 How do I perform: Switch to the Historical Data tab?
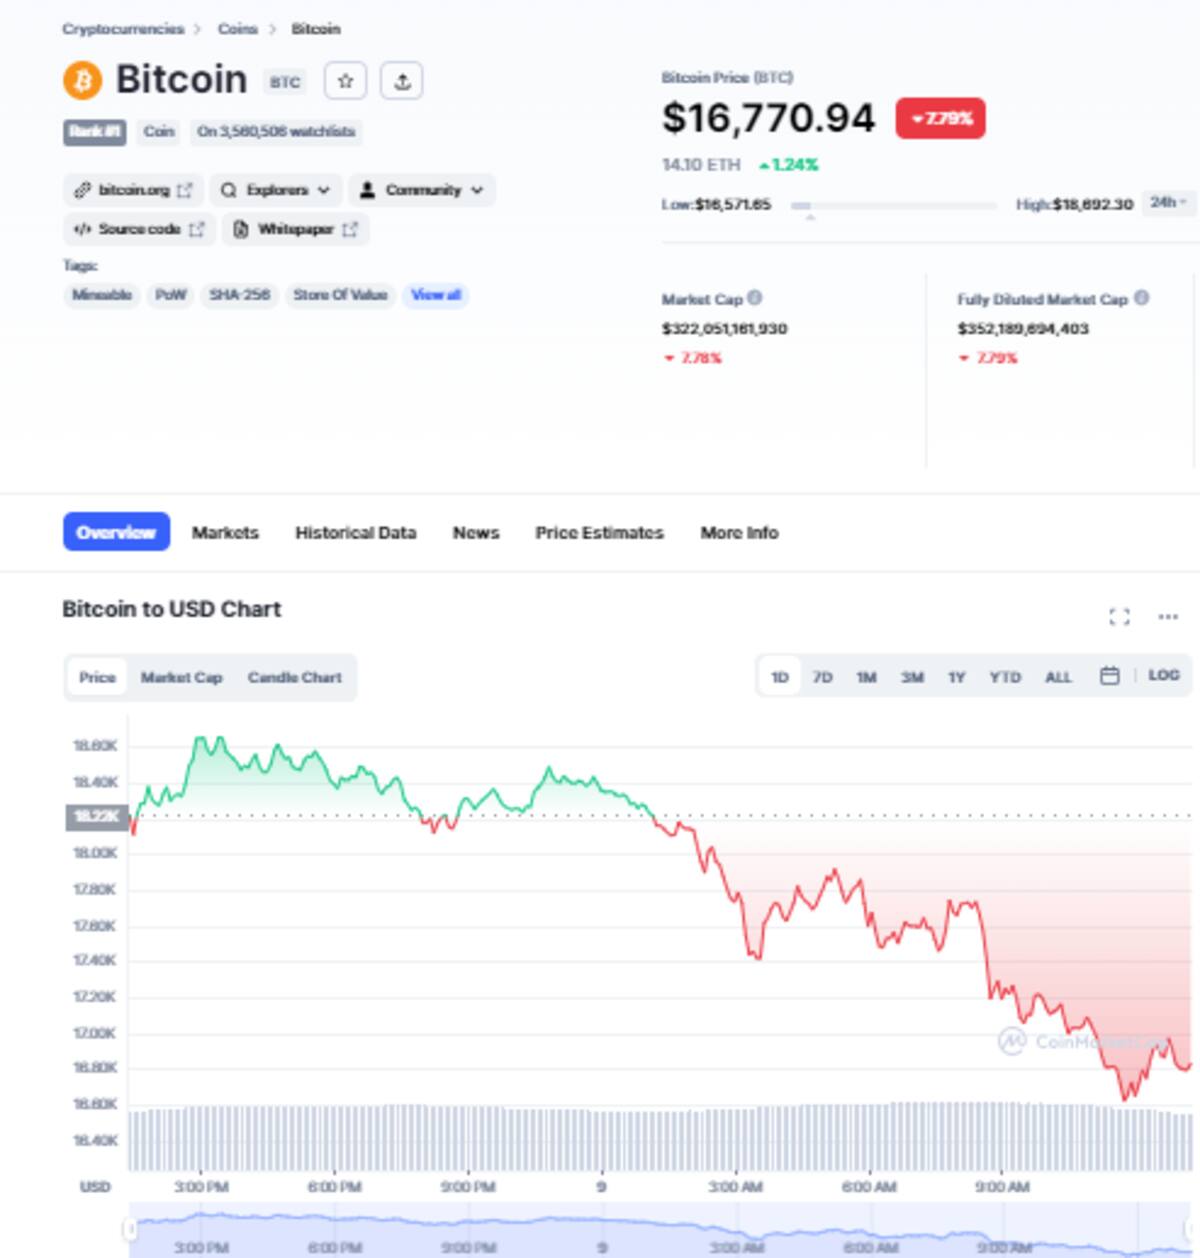(x=355, y=533)
